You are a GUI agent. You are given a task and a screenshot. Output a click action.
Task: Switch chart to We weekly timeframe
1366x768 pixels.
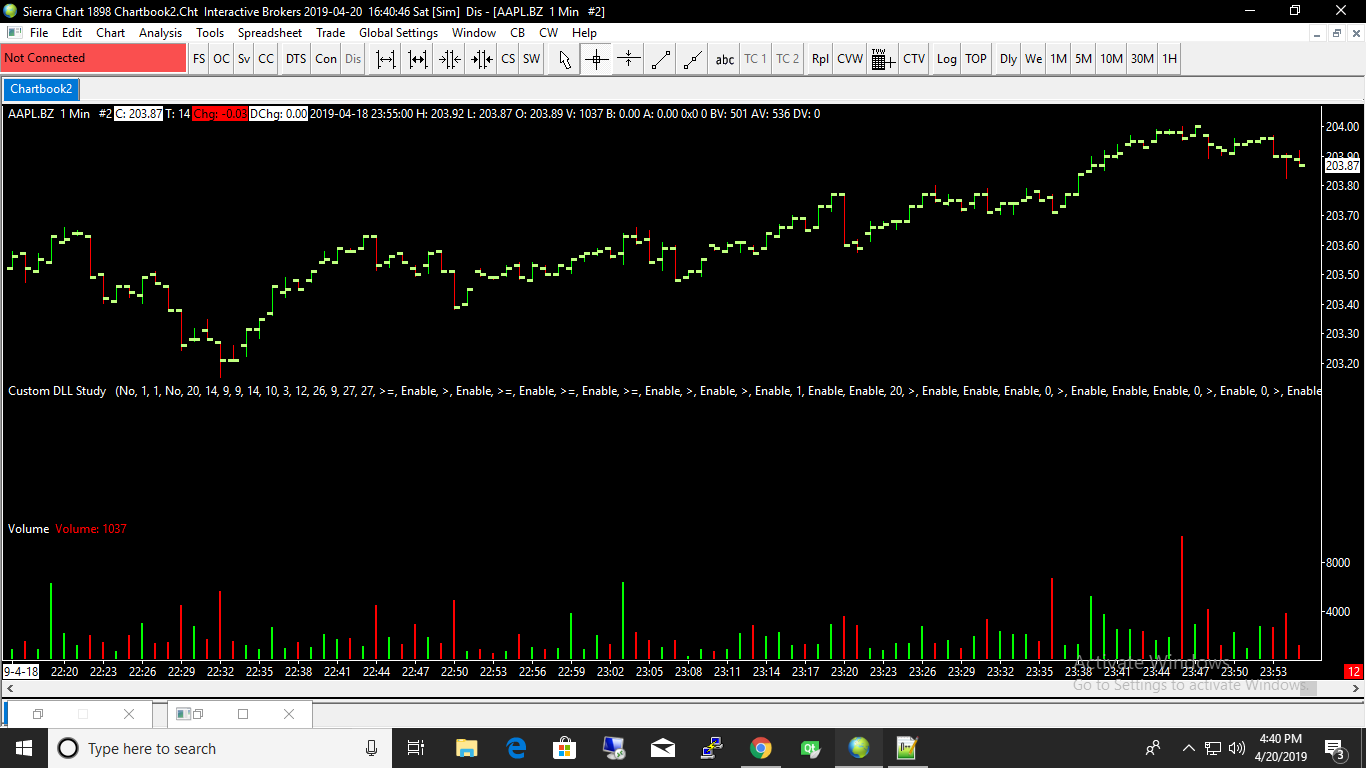click(x=1033, y=59)
